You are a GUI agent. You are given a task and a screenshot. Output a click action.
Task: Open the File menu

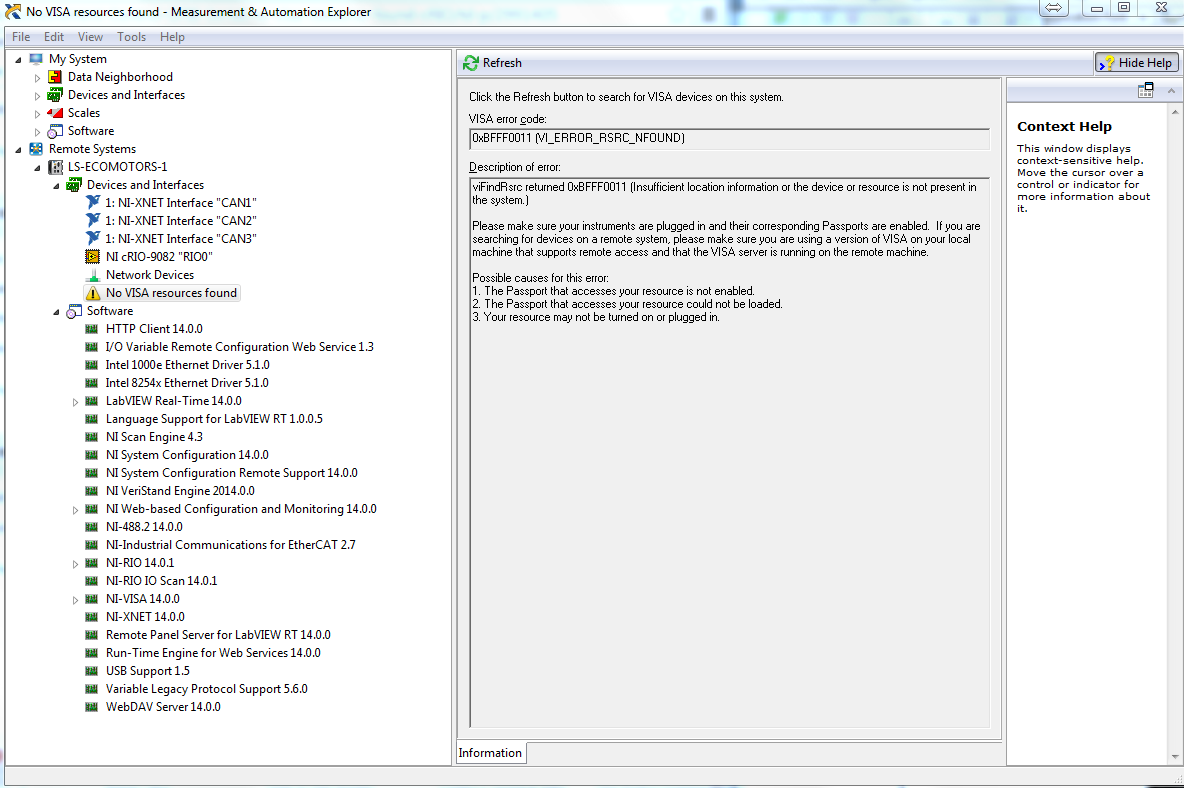[x=21, y=36]
